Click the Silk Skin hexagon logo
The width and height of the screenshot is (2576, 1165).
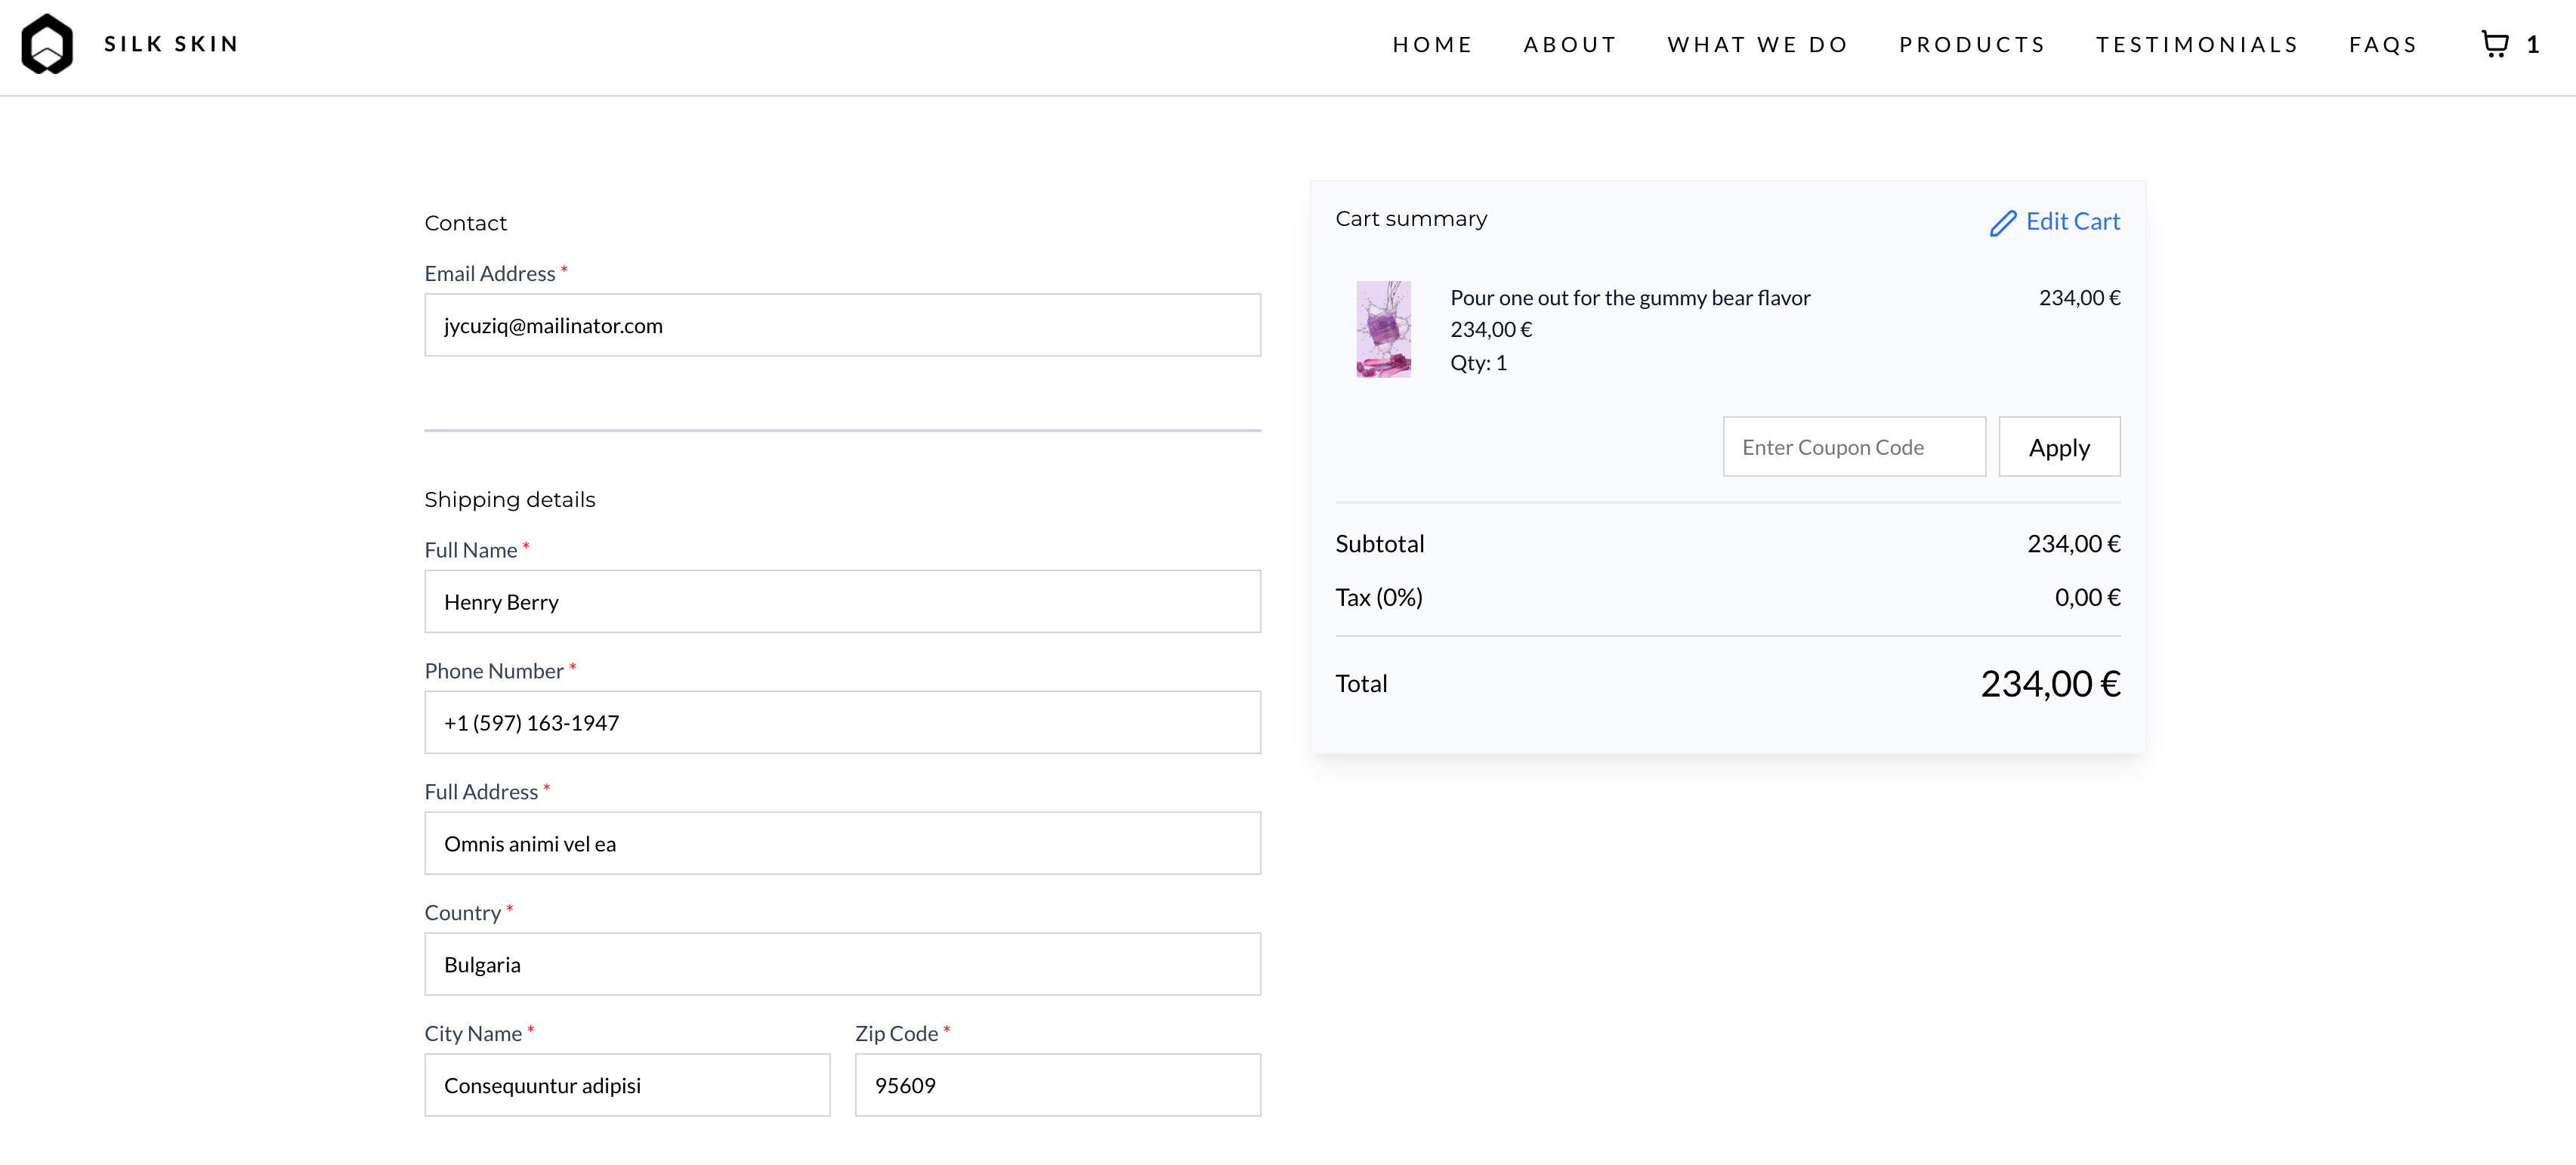[x=47, y=44]
